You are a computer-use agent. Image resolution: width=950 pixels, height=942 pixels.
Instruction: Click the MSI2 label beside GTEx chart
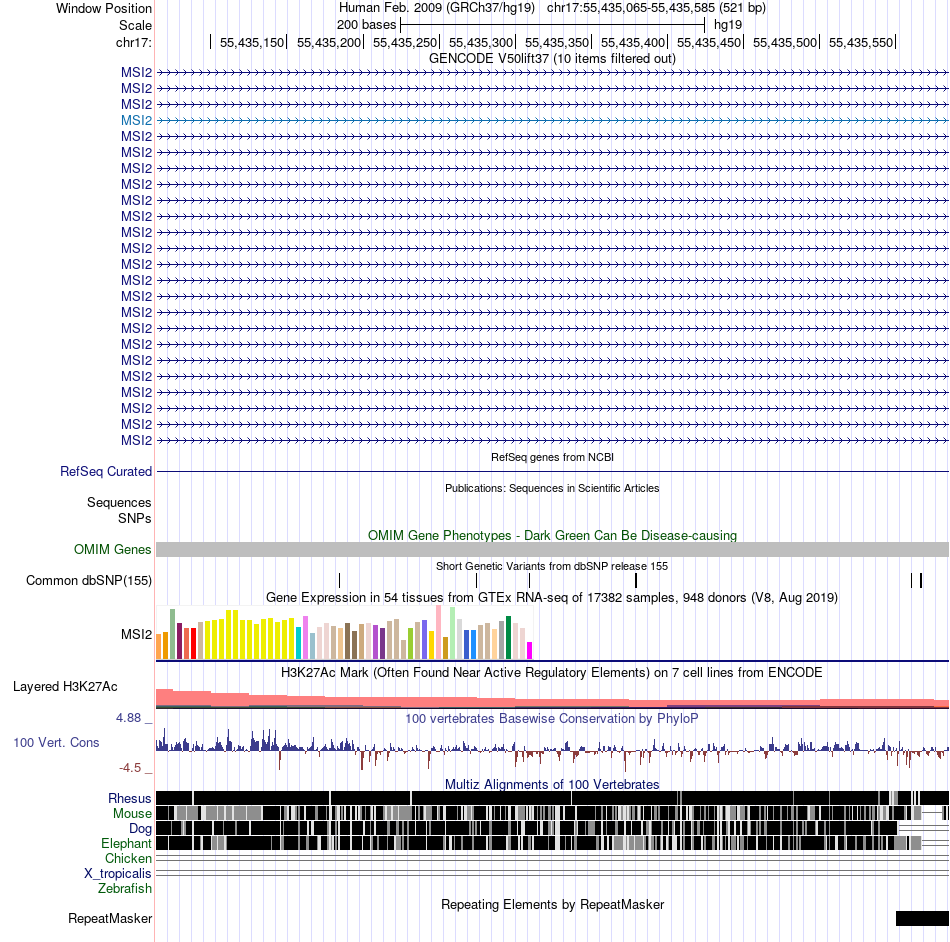coord(136,634)
